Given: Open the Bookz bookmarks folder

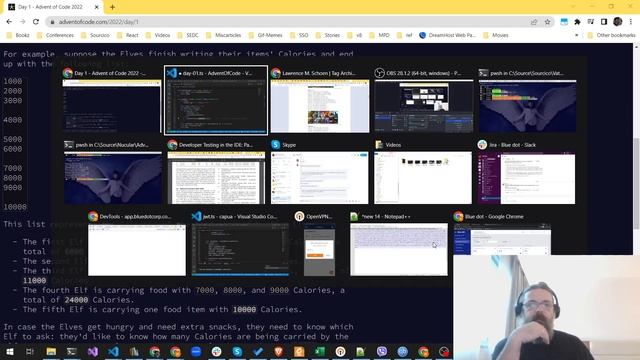Looking at the screenshot, I should pyautogui.click(x=18, y=35).
